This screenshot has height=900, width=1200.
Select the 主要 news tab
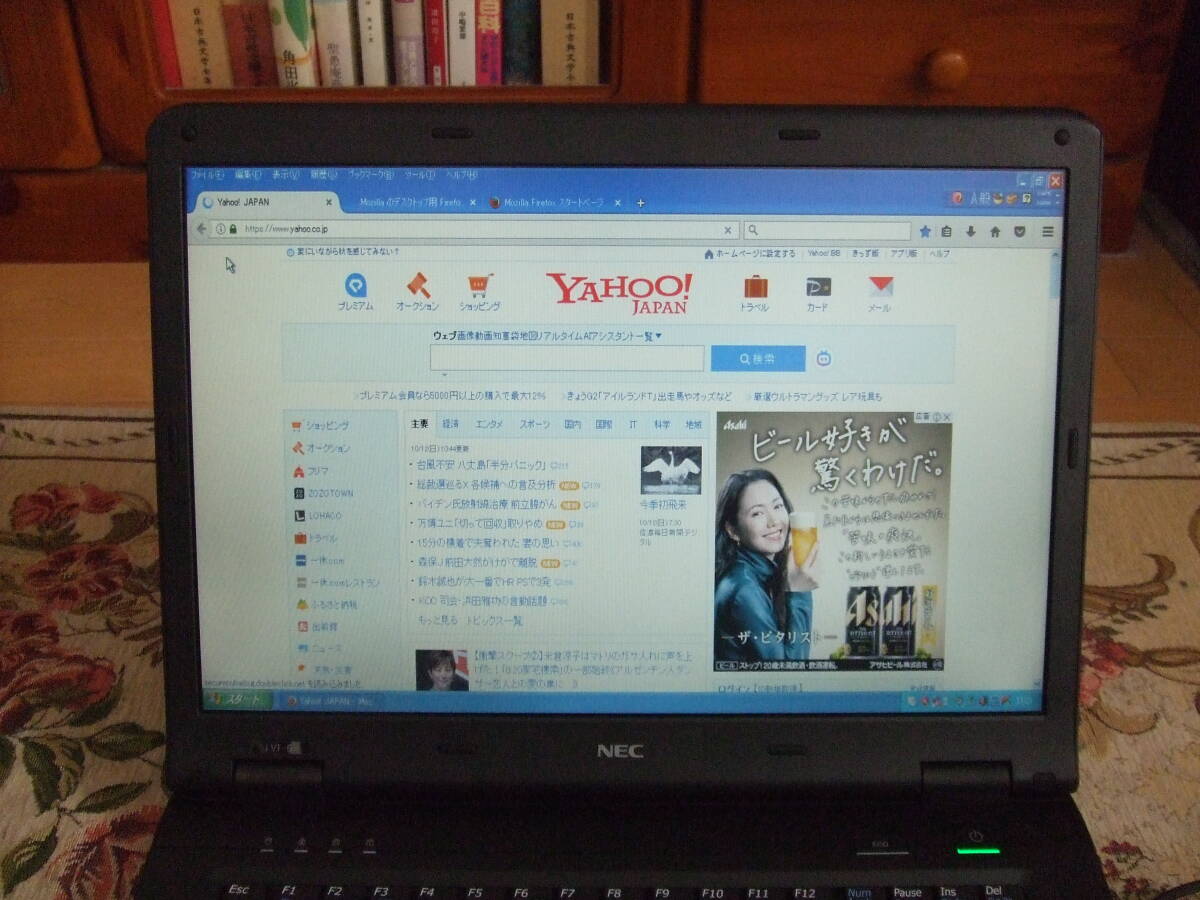tap(419, 424)
